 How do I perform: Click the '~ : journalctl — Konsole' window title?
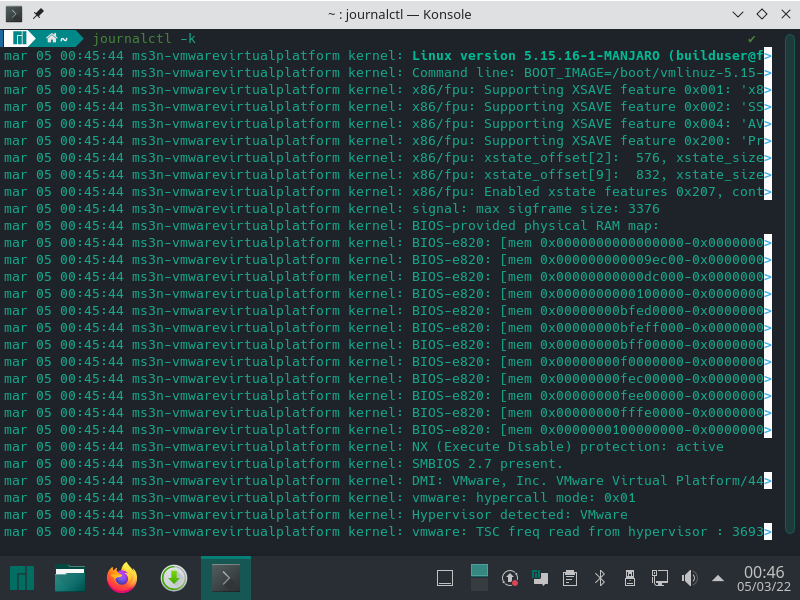coord(399,14)
